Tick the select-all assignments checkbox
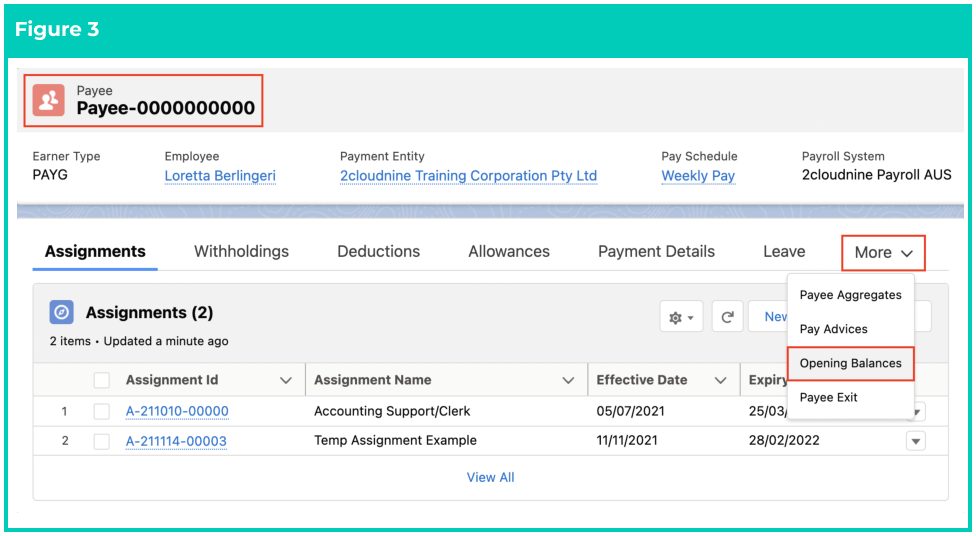The width and height of the screenshot is (976, 536). [x=101, y=380]
